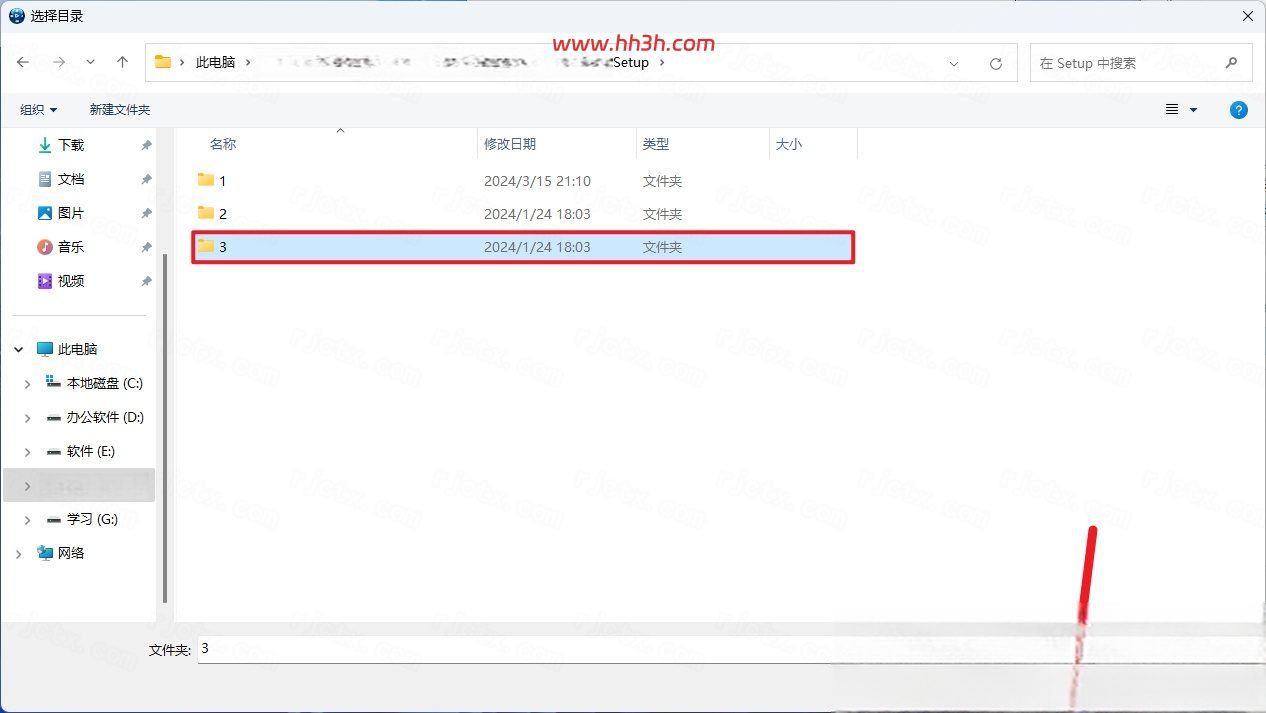Expand the 网络 tree node
The width and height of the screenshot is (1266, 713).
coord(20,553)
